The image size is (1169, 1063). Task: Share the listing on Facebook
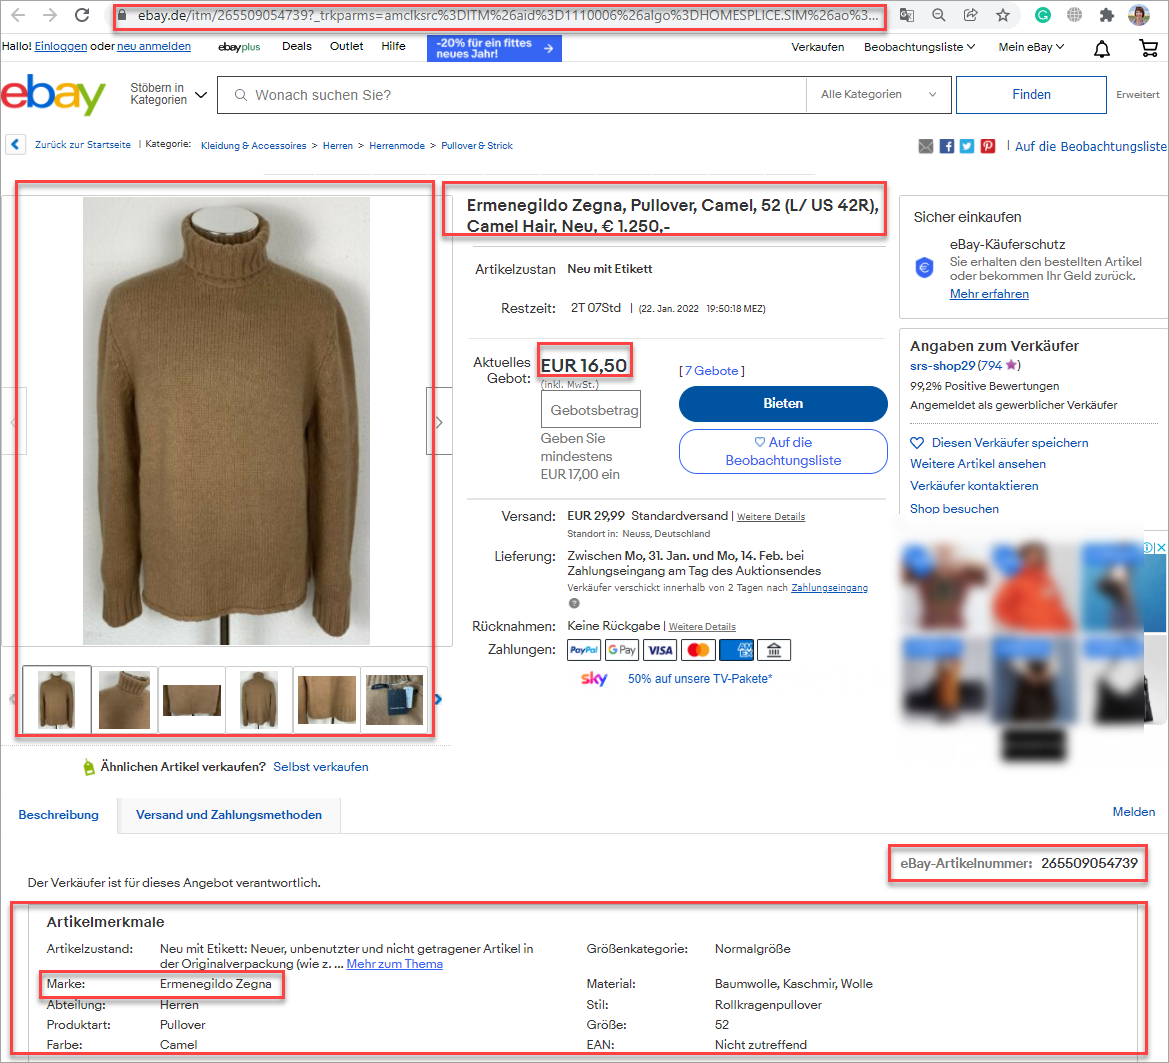(x=947, y=146)
